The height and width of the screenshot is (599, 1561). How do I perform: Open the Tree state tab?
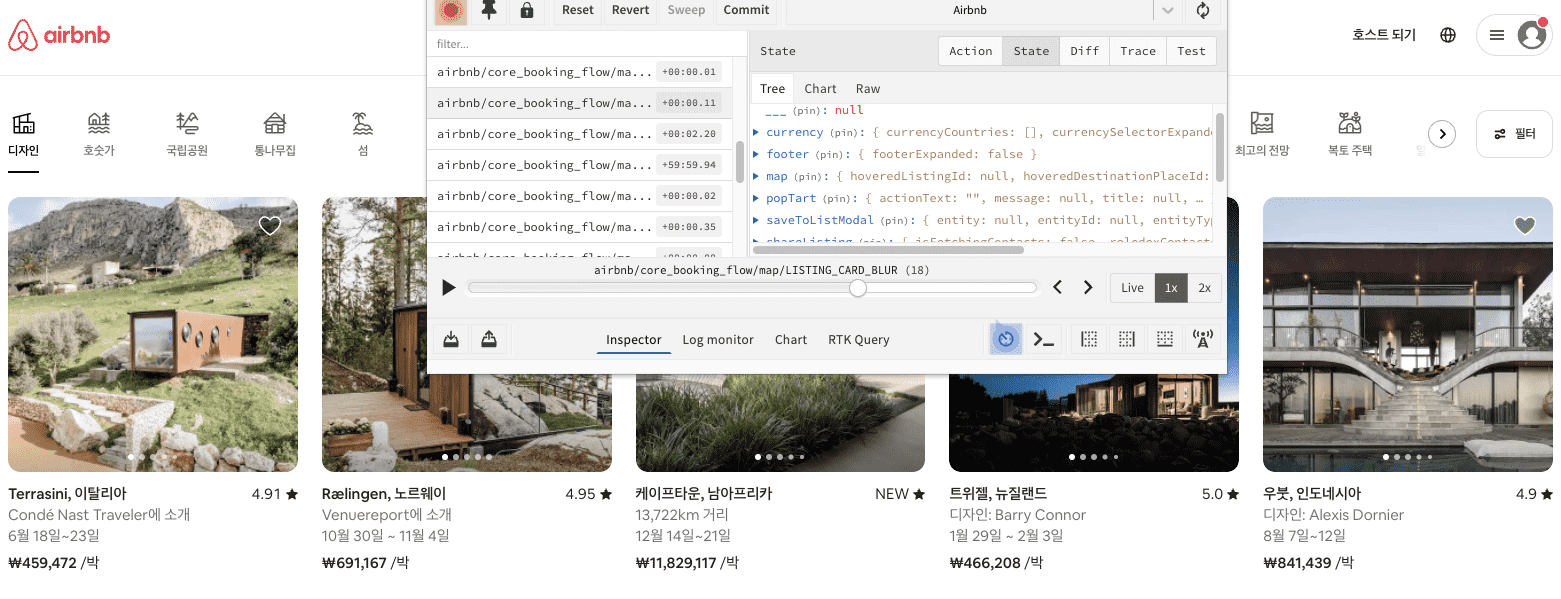point(773,88)
